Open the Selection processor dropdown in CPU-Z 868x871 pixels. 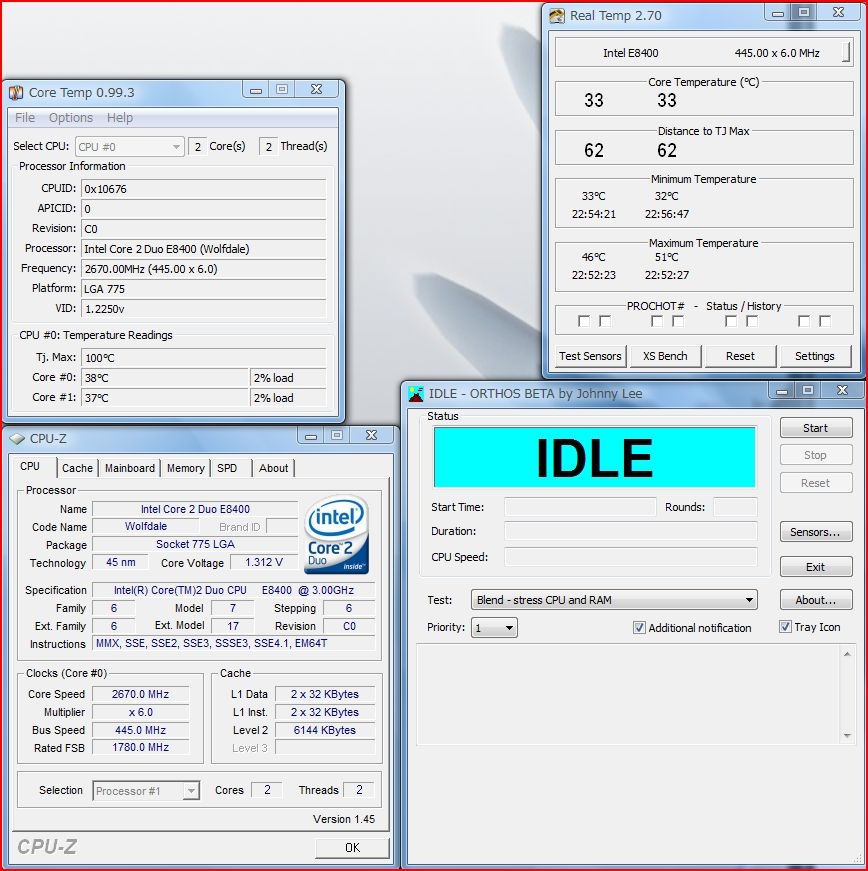coord(146,790)
